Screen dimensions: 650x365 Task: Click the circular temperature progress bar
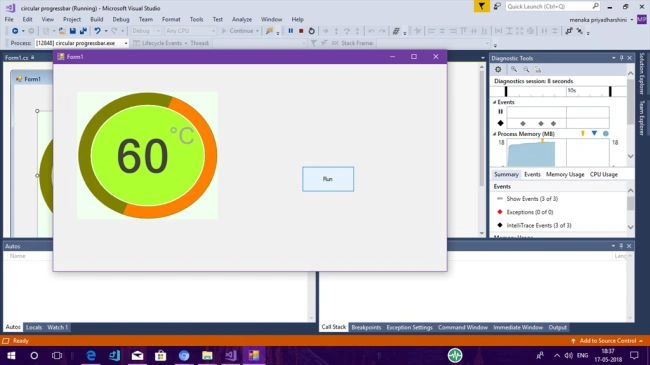tap(148, 156)
